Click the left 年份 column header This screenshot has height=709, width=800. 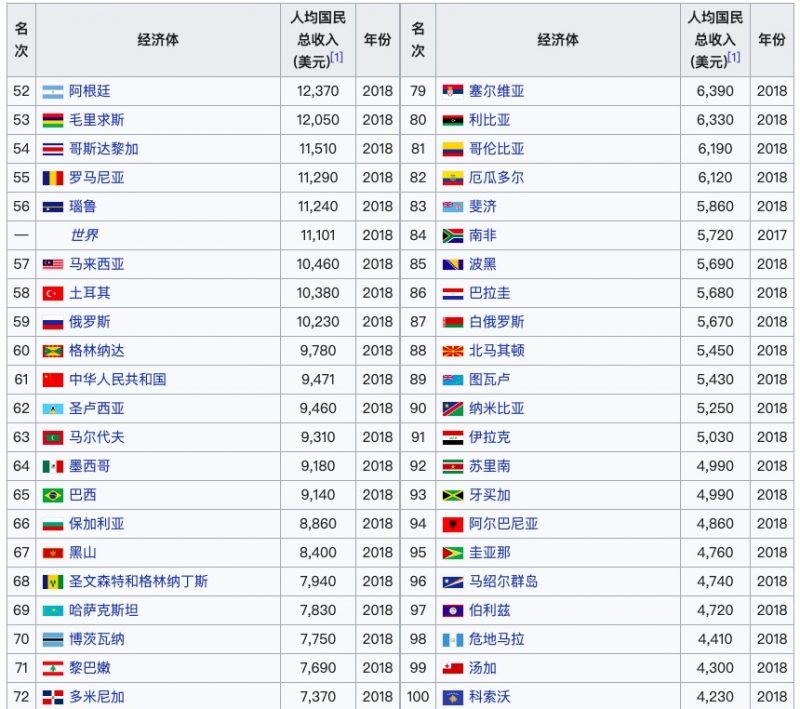click(378, 40)
